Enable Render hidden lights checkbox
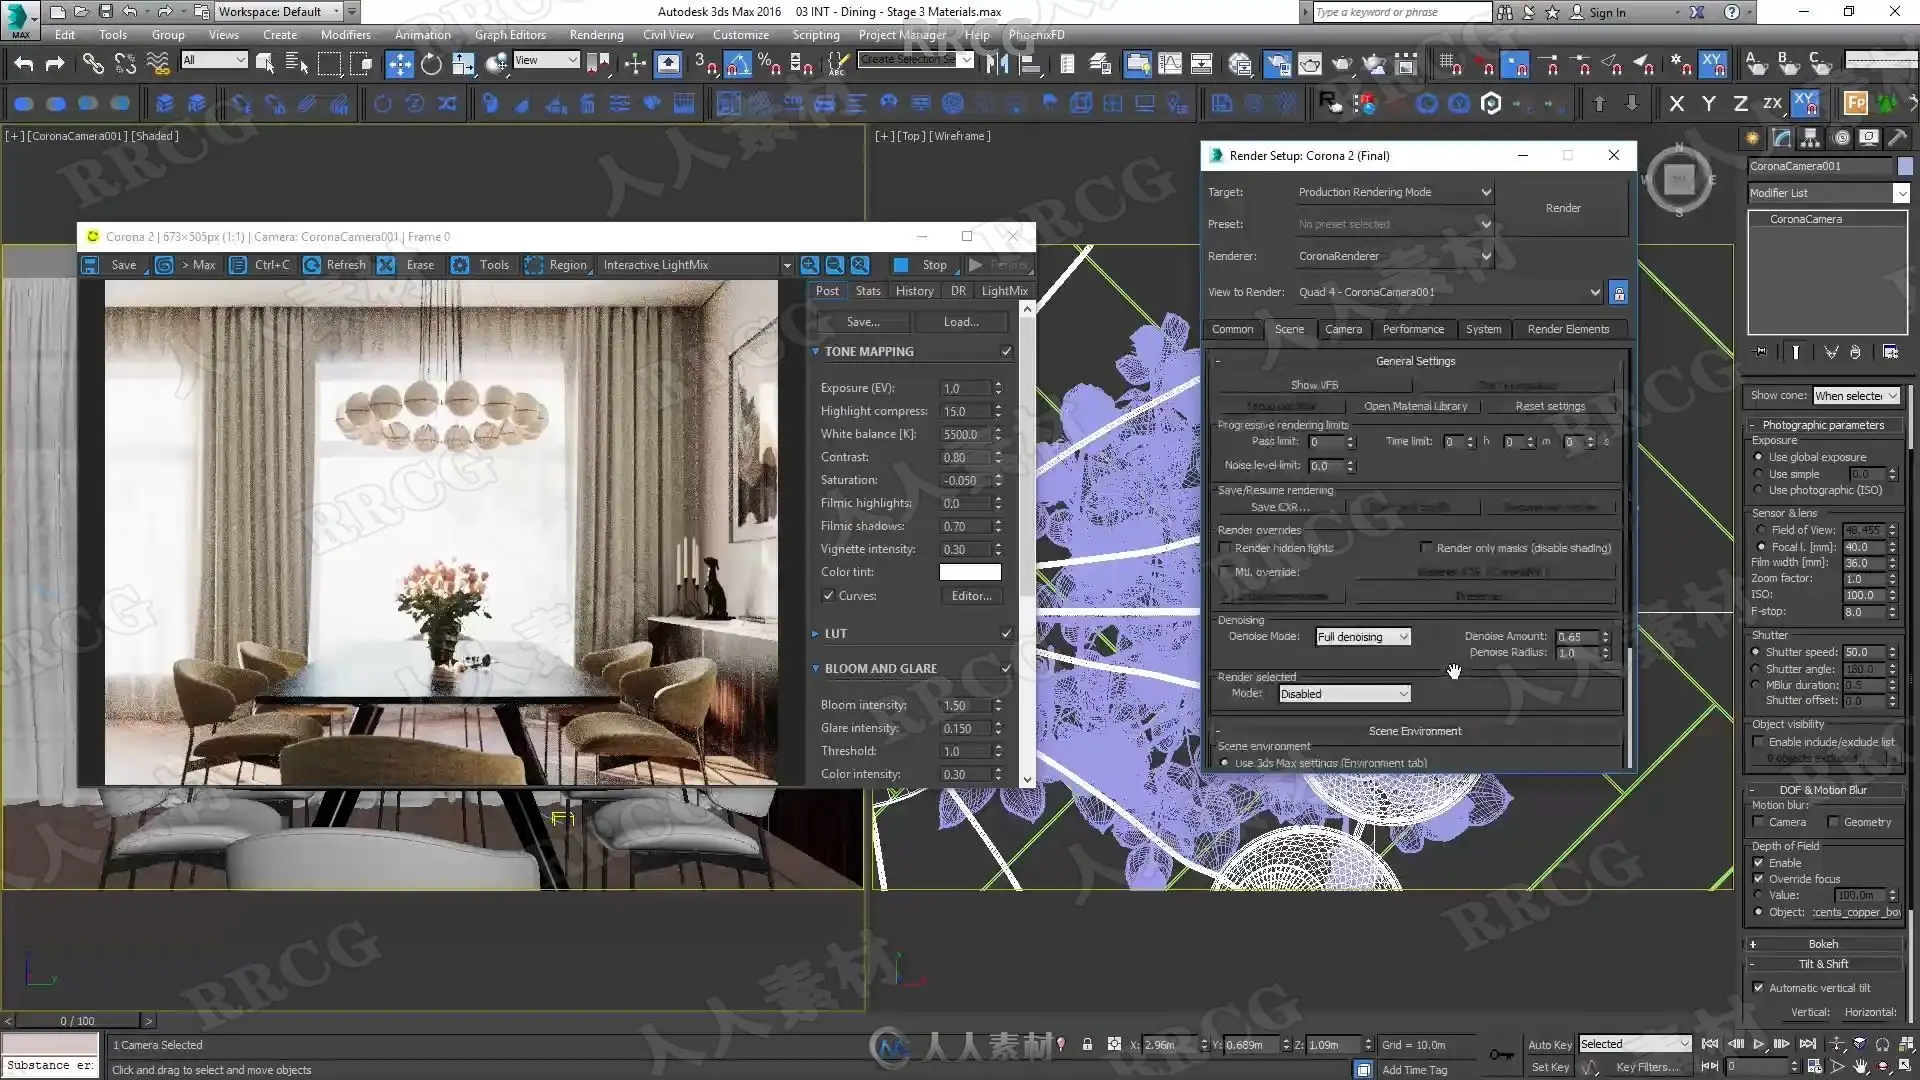 pyautogui.click(x=1225, y=548)
